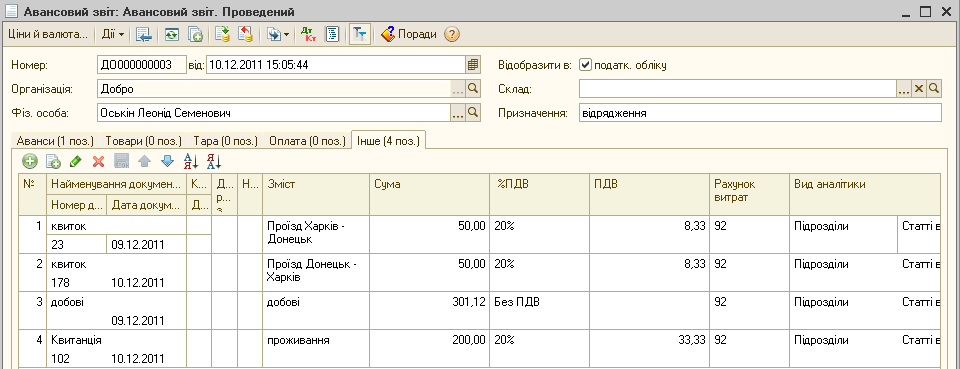
Task: Click the Вид аналітики column header
Action: coord(864,194)
